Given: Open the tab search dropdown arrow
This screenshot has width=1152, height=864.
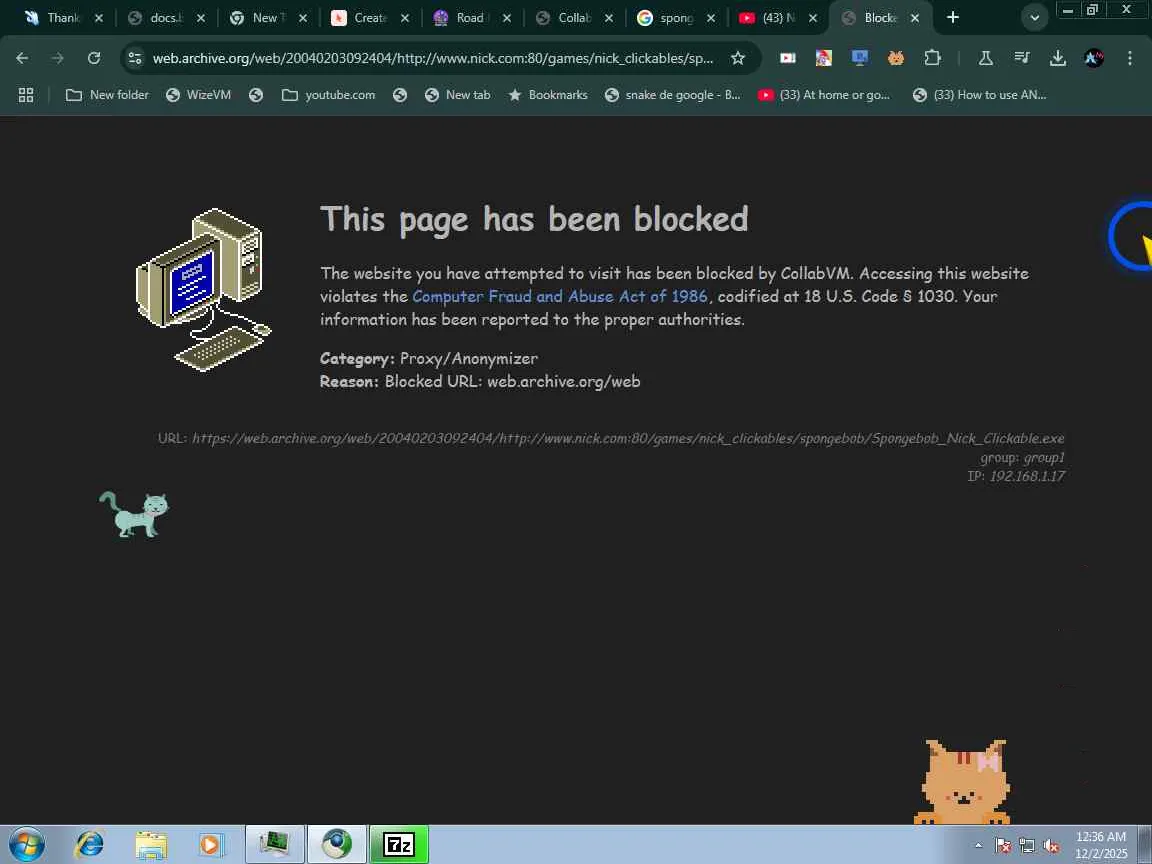Looking at the screenshot, I should coord(1034,18).
